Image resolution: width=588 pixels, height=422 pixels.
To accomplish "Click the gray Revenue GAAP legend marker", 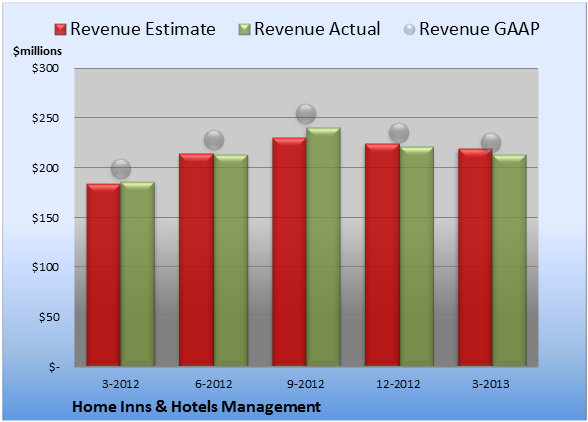I will click(x=409, y=30).
